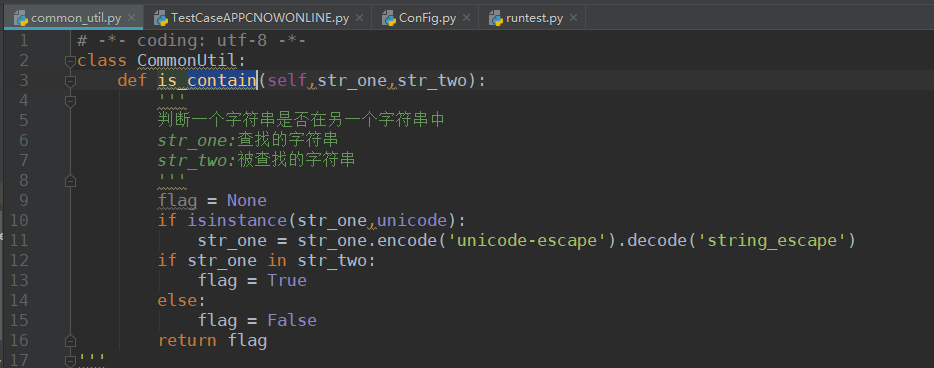Image resolution: width=934 pixels, height=368 pixels.
Task: Close the common_util.py tab
Action: 132,18
